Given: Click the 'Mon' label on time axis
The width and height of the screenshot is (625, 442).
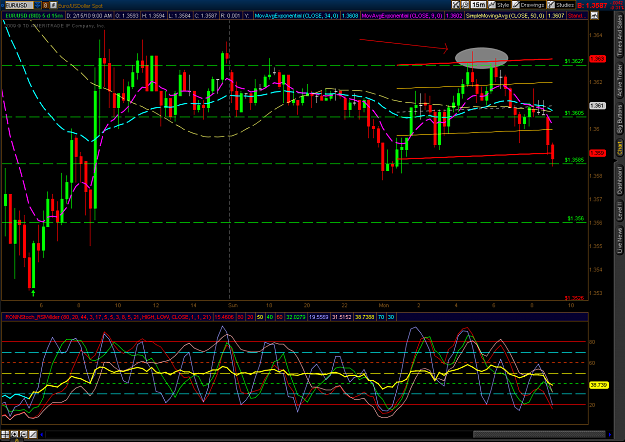Looking at the screenshot, I should (x=383, y=305).
